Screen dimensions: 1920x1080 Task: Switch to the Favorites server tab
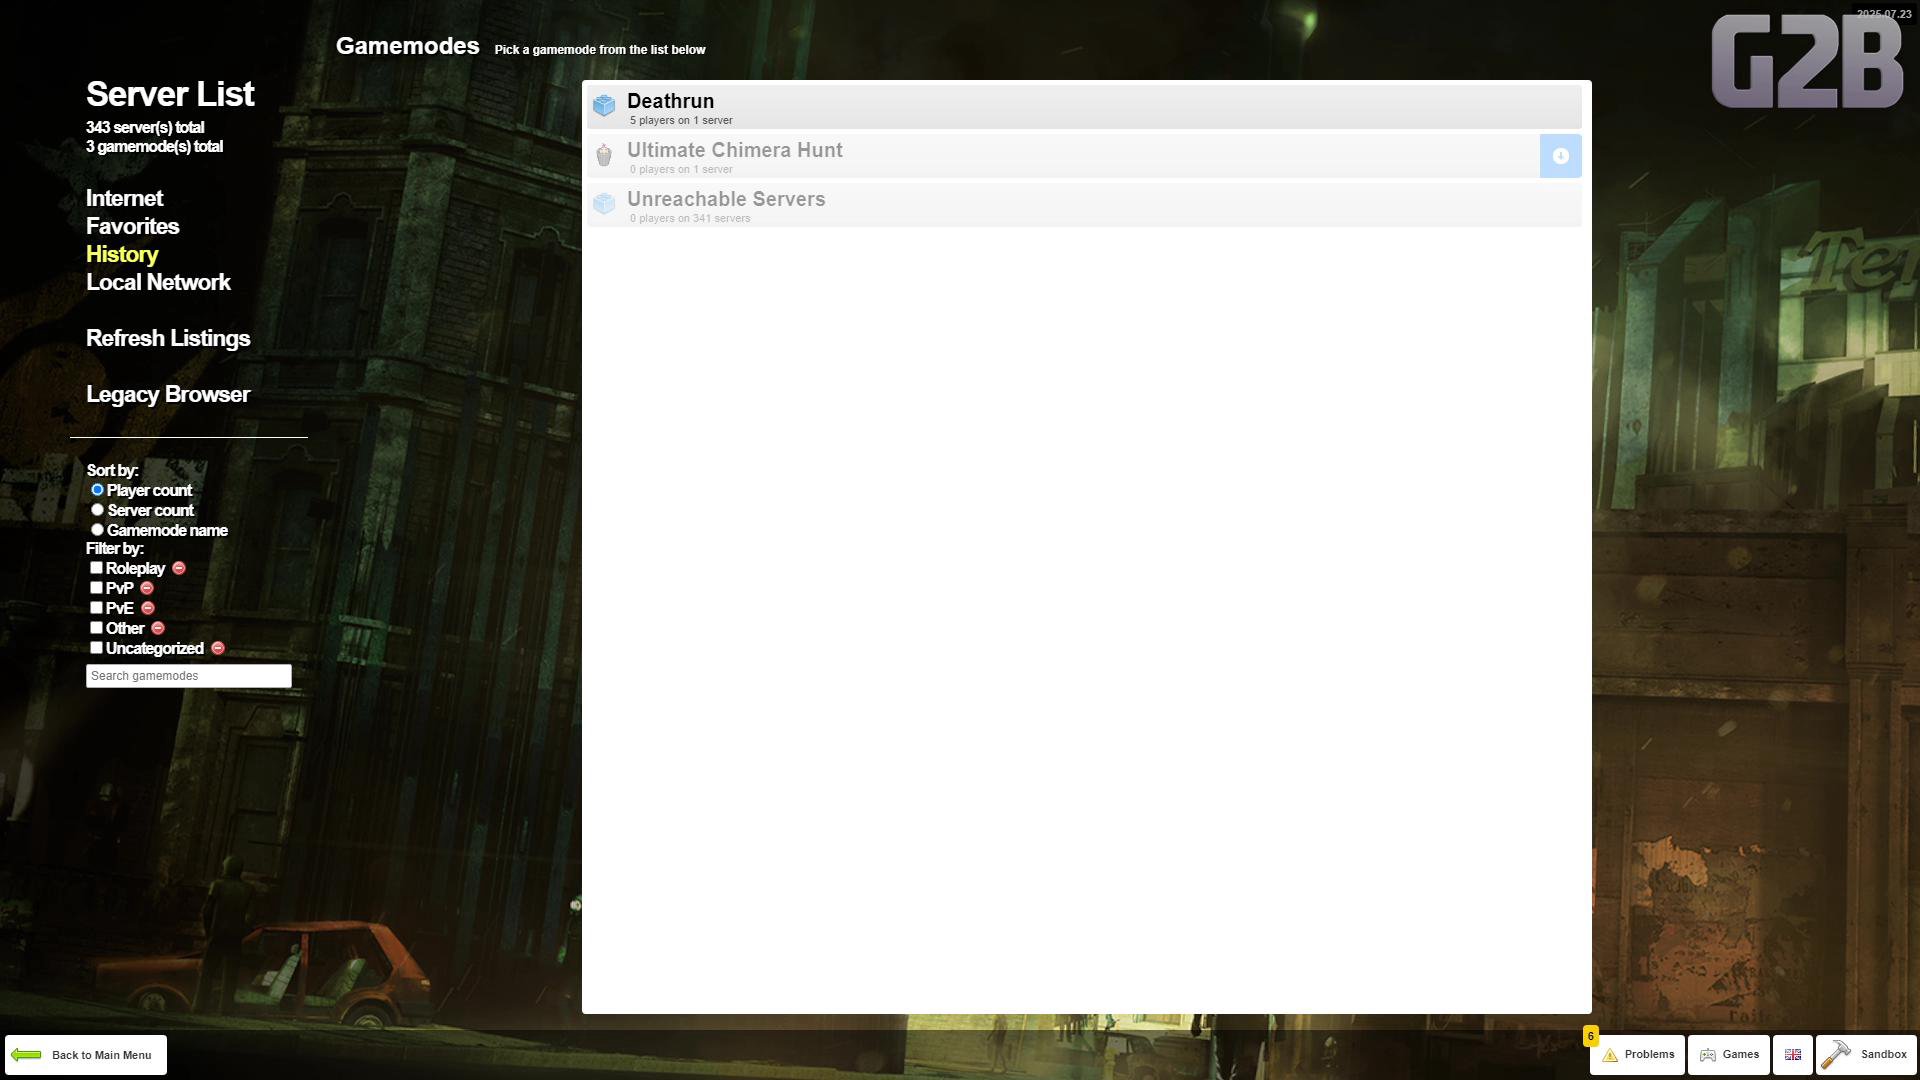[132, 226]
